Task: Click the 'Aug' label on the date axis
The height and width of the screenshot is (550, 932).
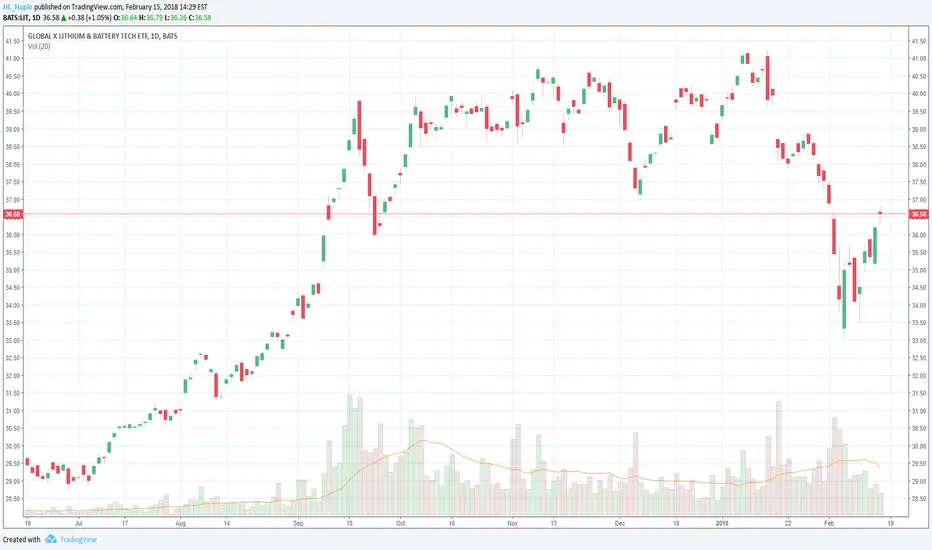Action: click(181, 523)
